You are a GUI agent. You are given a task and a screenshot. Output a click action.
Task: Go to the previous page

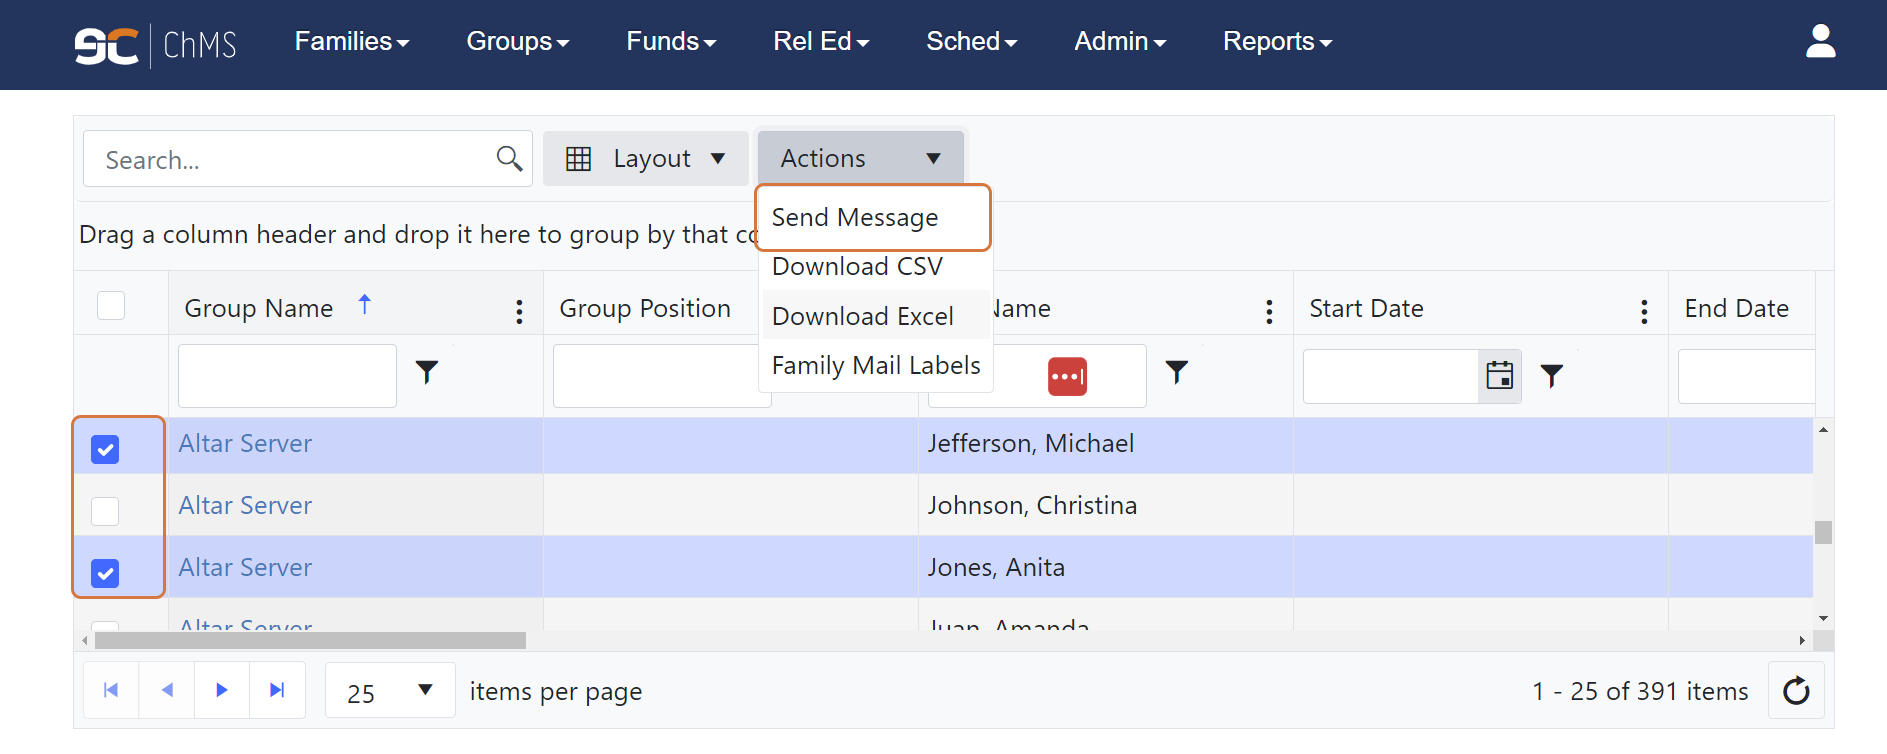pyautogui.click(x=167, y=690)
